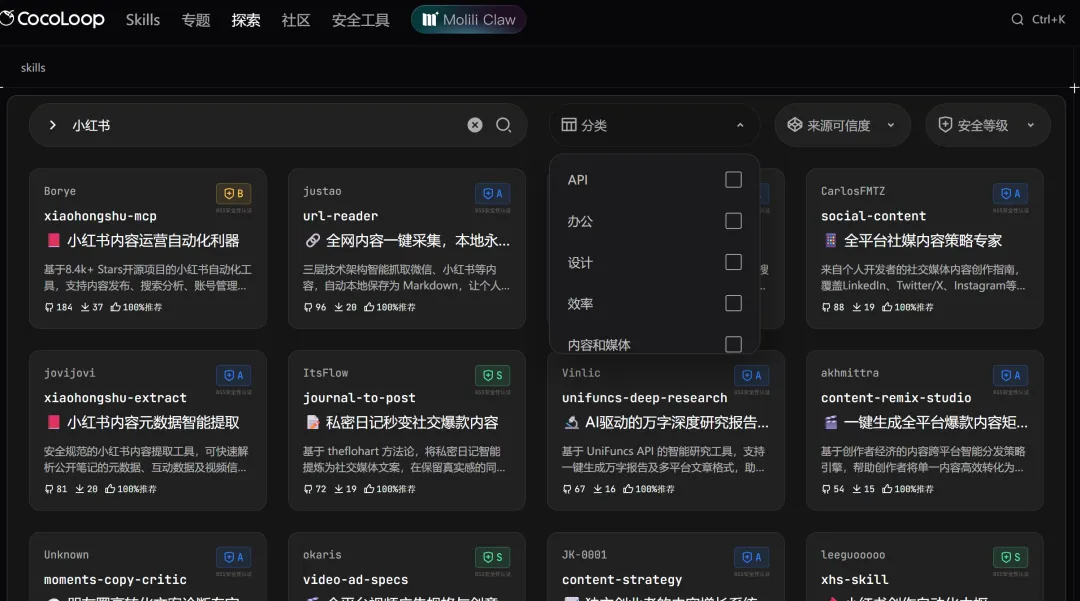This screenshot has width=1080, height=601.
Task: Click the video-ad-specs skill name
Action: pos(355,580)
